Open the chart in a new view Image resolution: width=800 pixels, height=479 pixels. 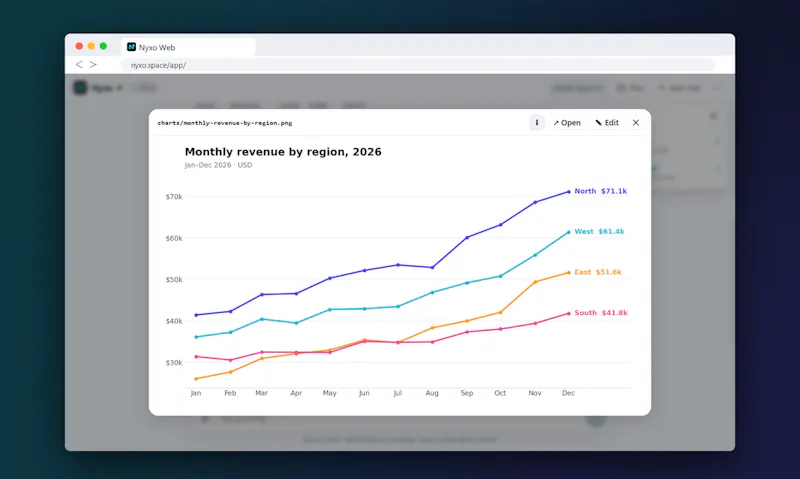click(x=567, y=122)
